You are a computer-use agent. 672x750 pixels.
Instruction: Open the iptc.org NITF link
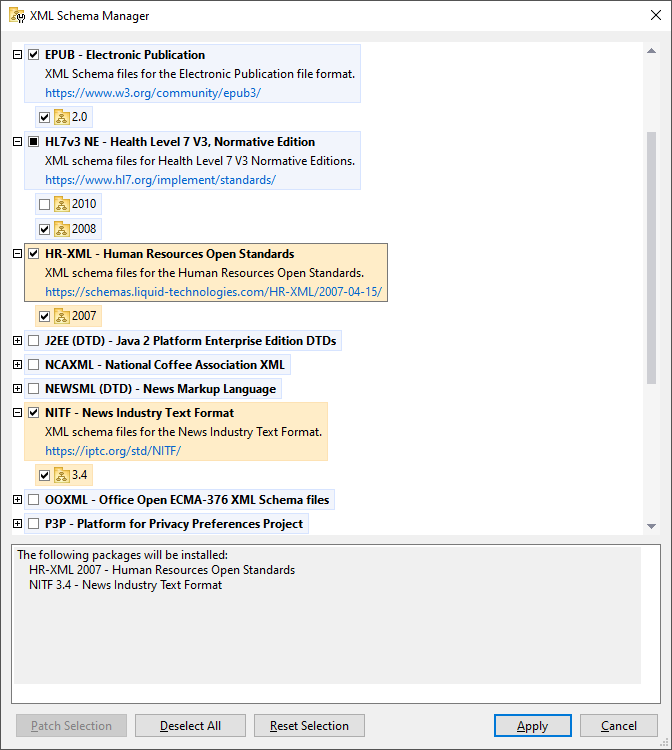click(x=112, y=451)
